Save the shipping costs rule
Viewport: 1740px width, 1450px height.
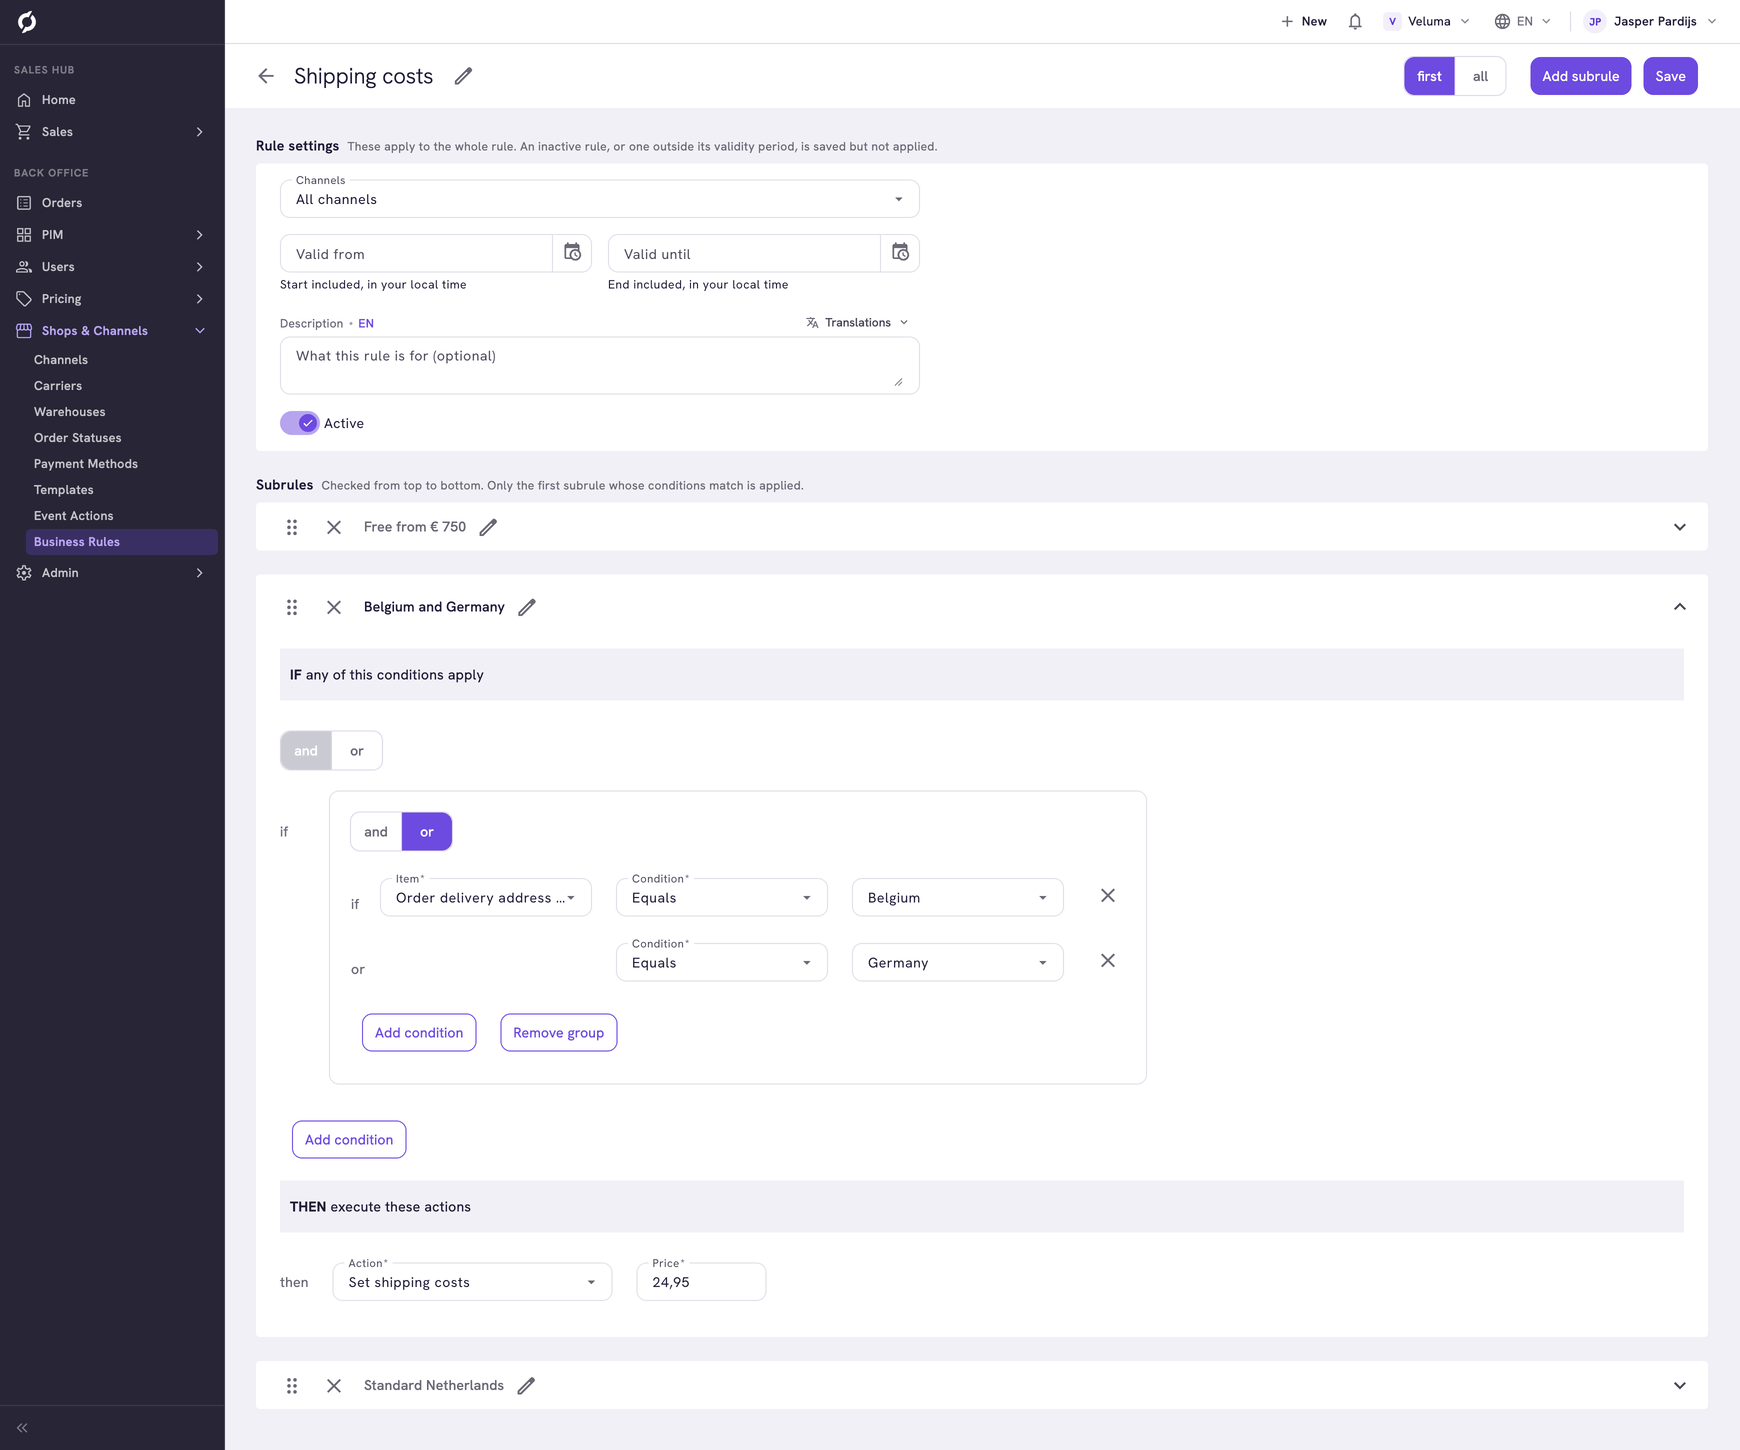[1670, 76]
